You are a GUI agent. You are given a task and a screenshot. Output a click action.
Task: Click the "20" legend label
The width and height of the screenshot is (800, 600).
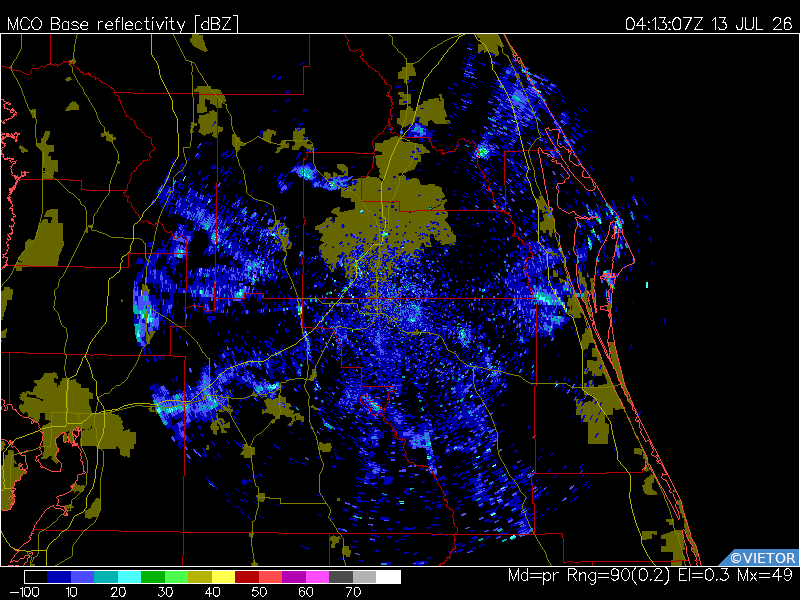click(118, 592)
